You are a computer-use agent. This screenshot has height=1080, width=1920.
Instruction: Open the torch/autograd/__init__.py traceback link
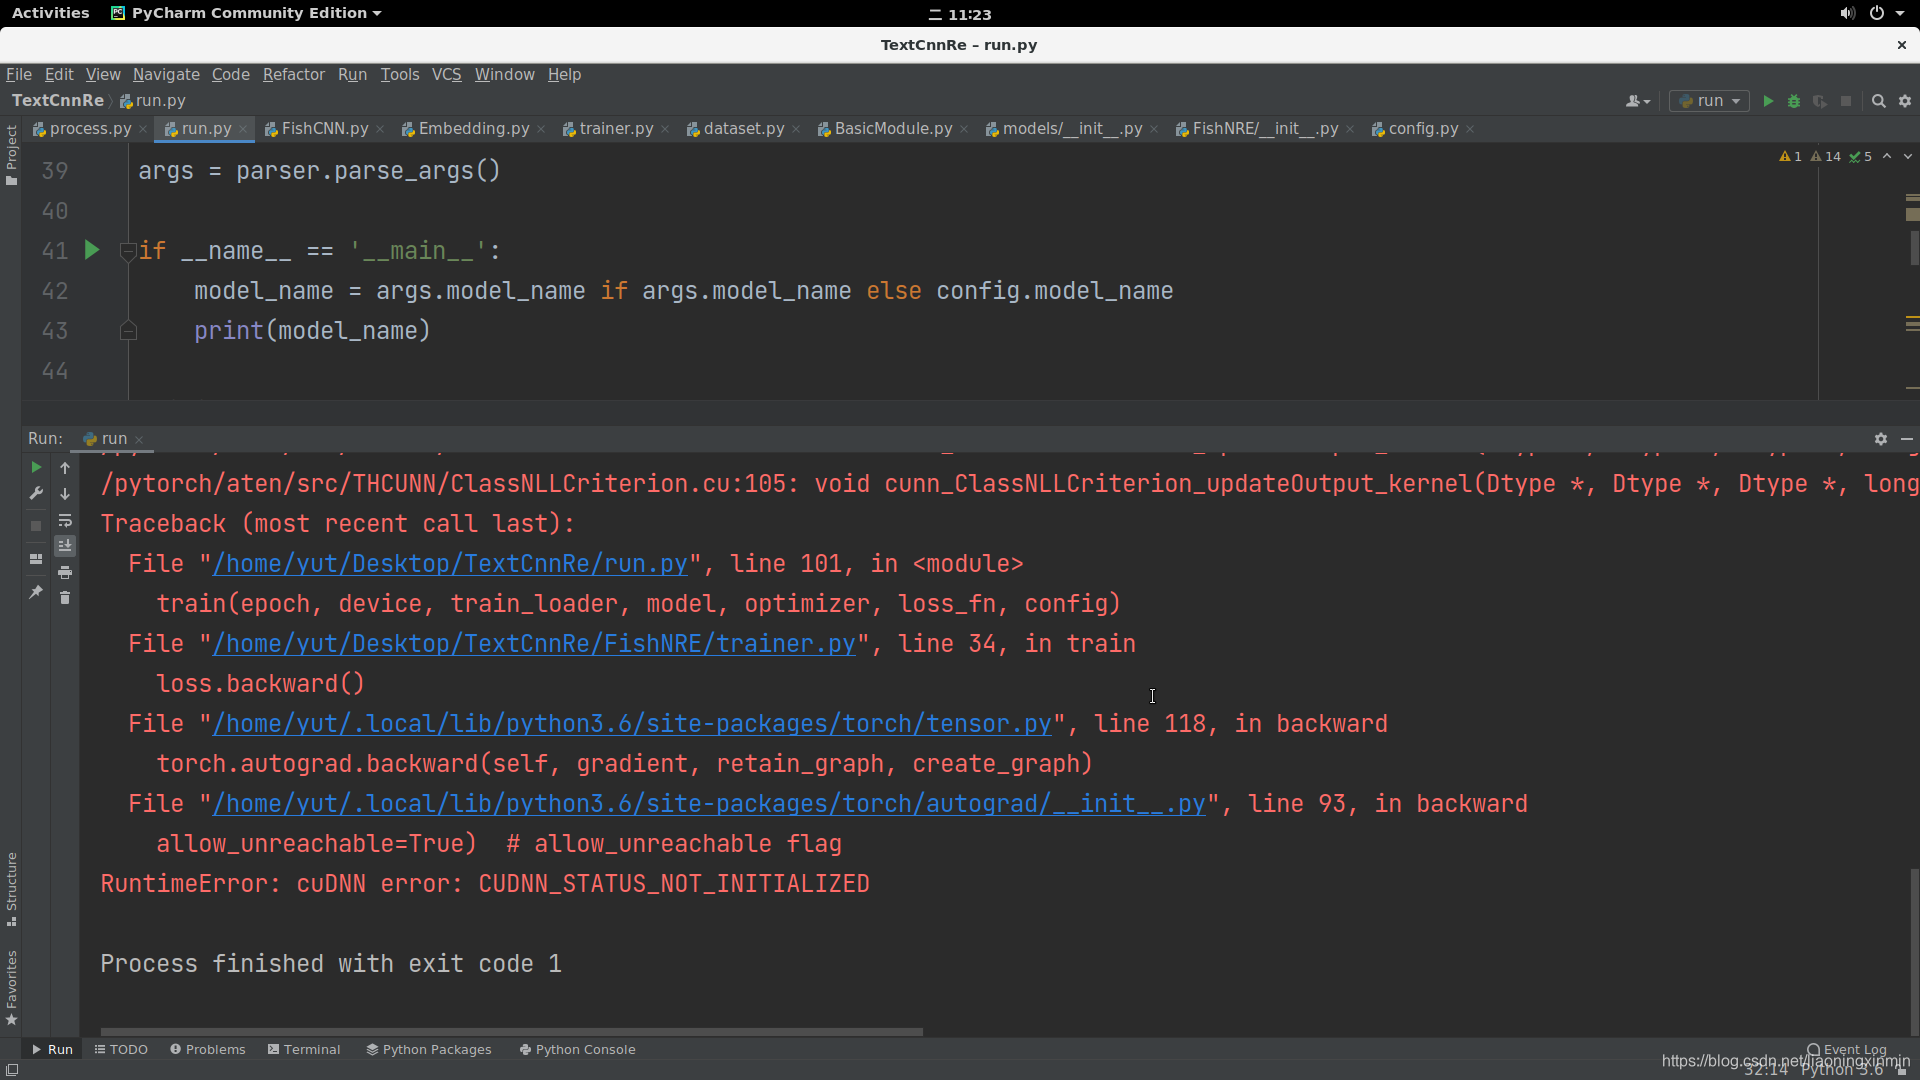click(x=709, y=804)
